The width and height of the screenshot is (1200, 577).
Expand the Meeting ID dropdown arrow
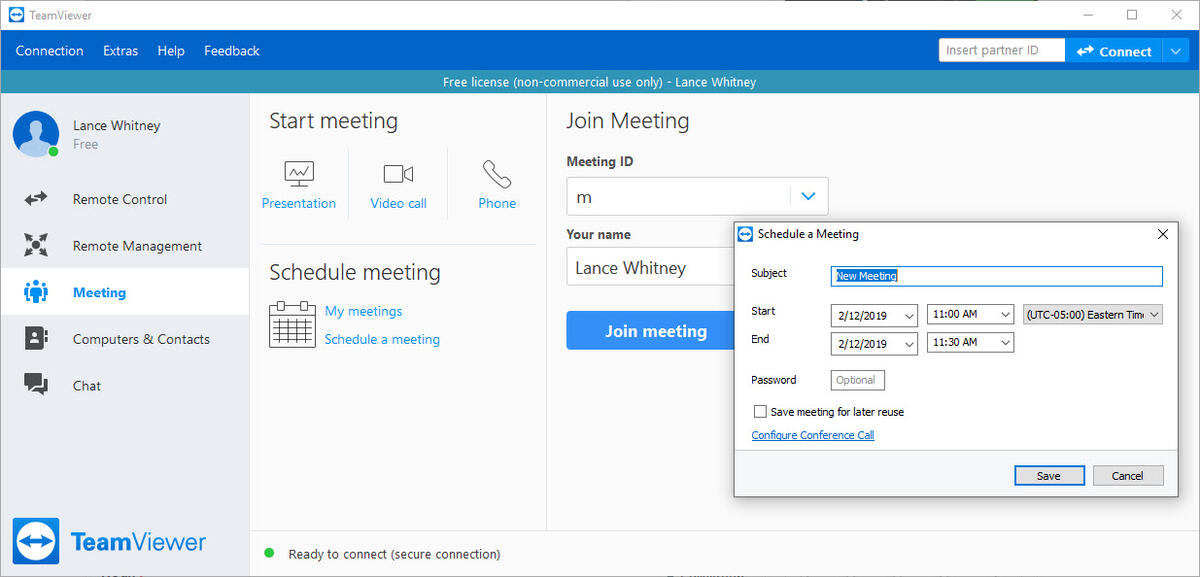[809, 197]
